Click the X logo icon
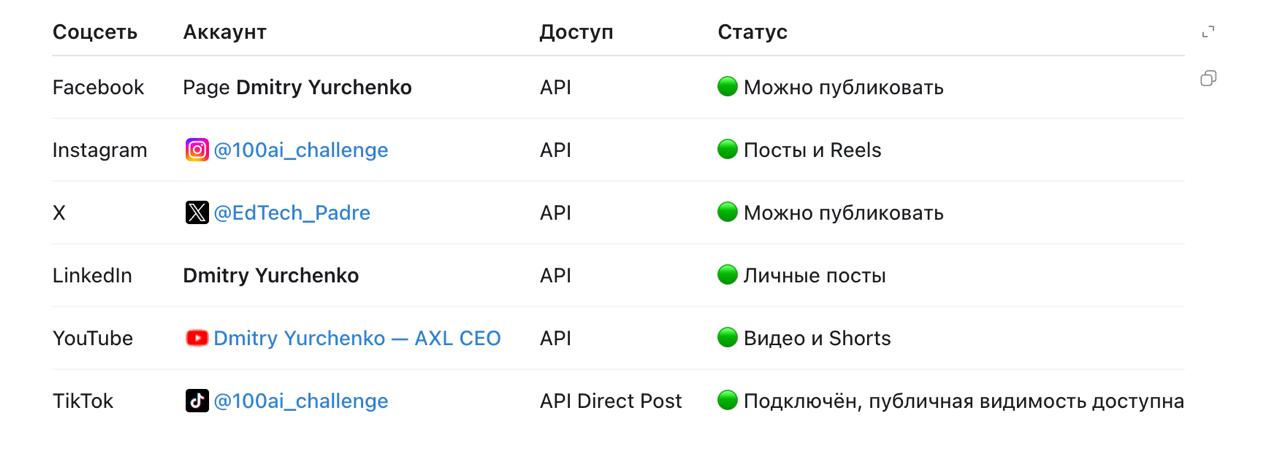This screenshot has width=1280, height=454. pos(197,212)
